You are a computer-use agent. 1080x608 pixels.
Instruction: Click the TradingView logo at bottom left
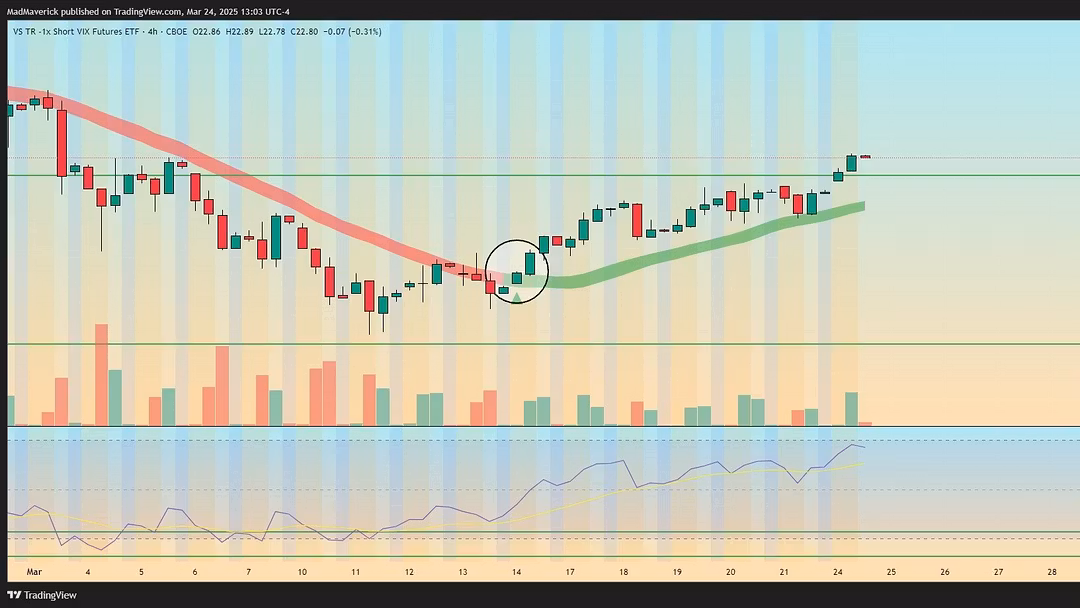(x=42, y=595)
